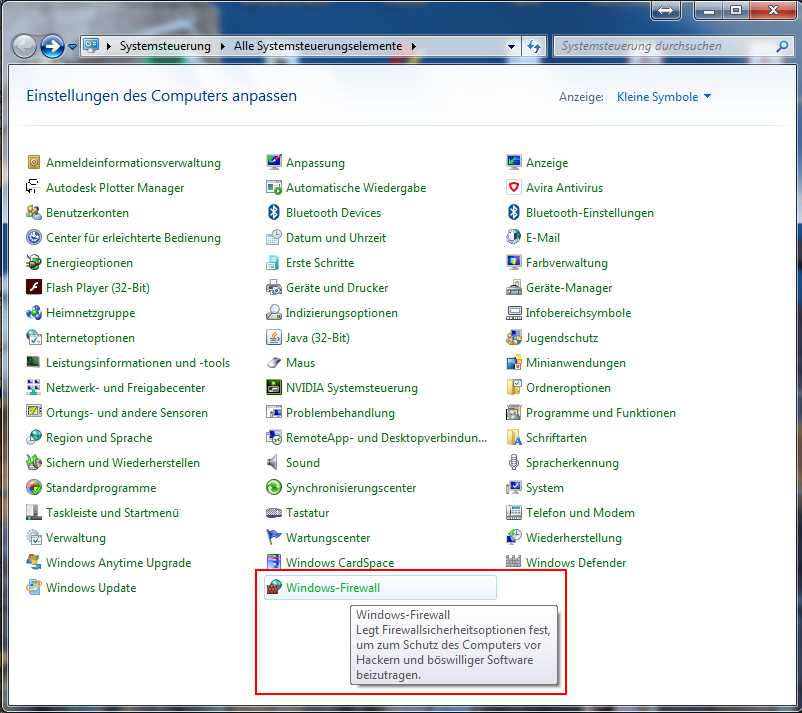Screen dimensions: 802x713
Task: Open the Programme und Funktionen link
Action: [x=600, y=413]
